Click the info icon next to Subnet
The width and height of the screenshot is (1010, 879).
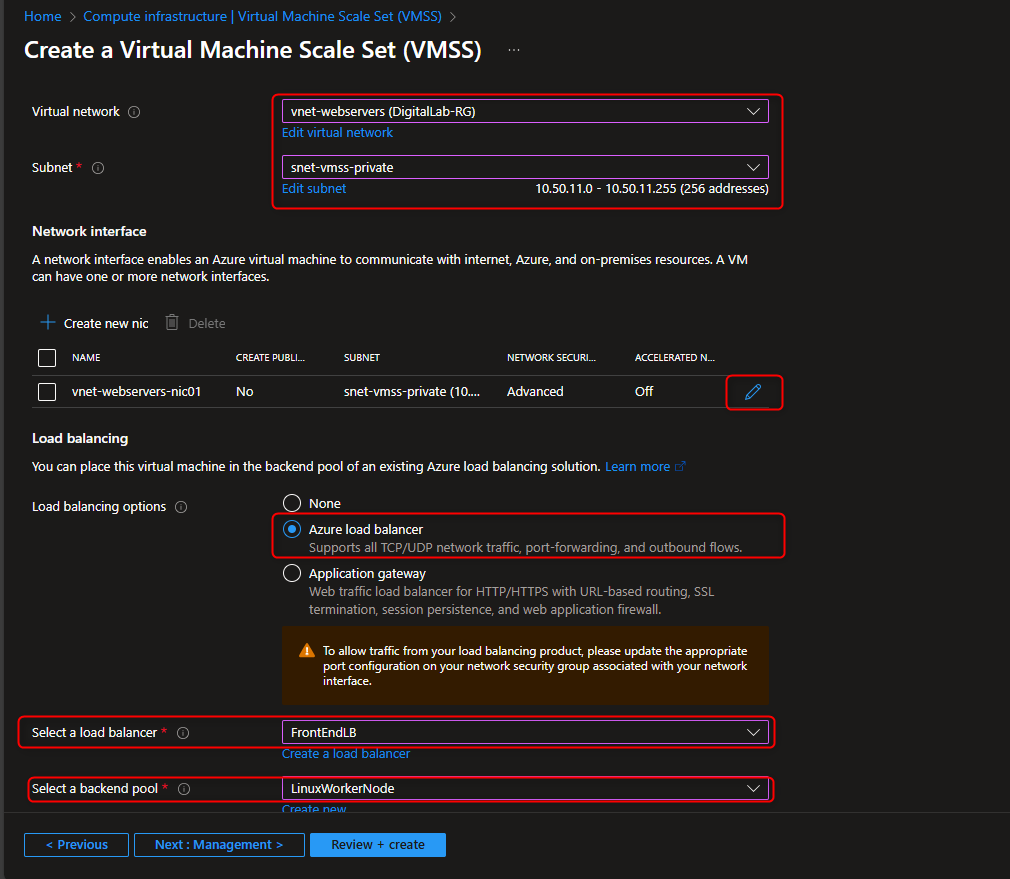point(97,167)
